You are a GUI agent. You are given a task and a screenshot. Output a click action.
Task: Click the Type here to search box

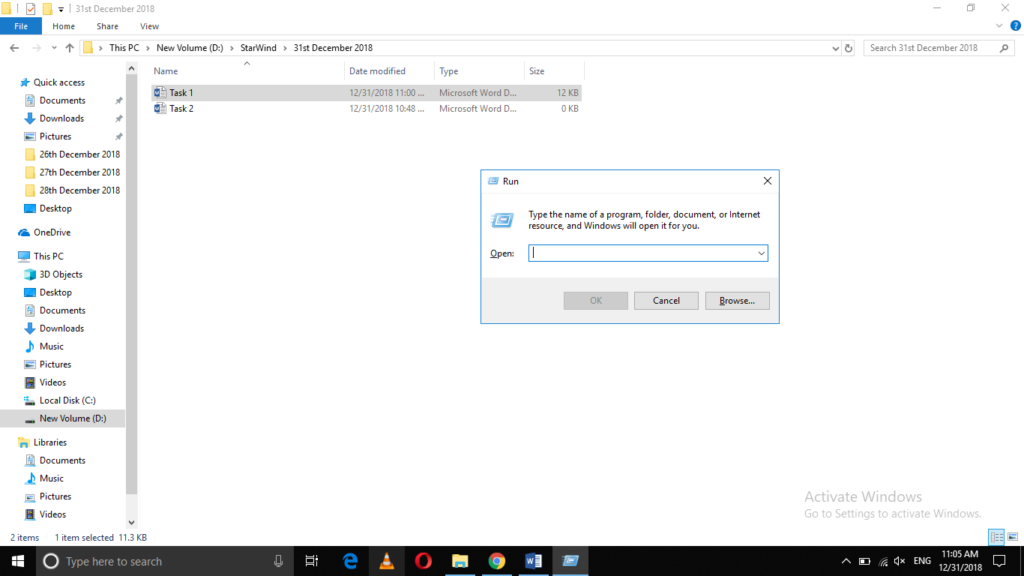tap(166, 561)
